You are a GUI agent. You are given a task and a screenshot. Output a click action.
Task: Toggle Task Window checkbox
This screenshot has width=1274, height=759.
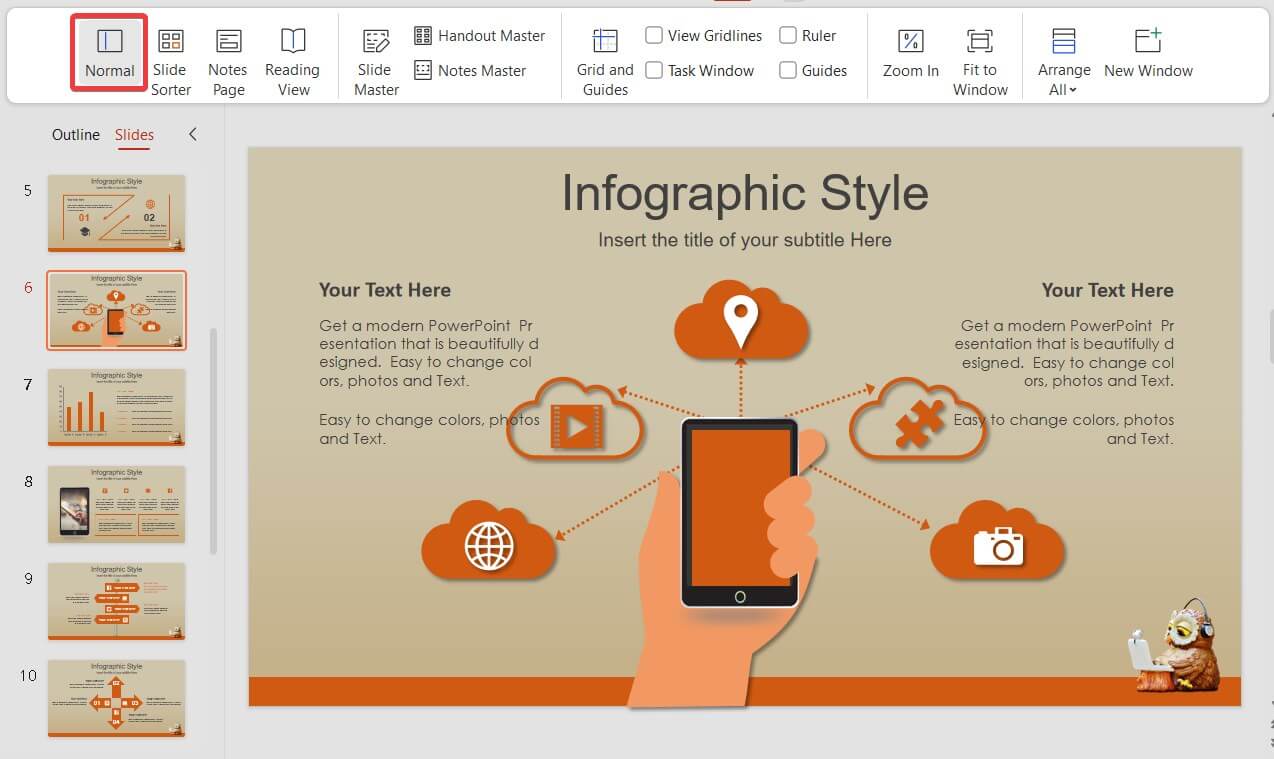pyautogui.click(x=654, y=71)
